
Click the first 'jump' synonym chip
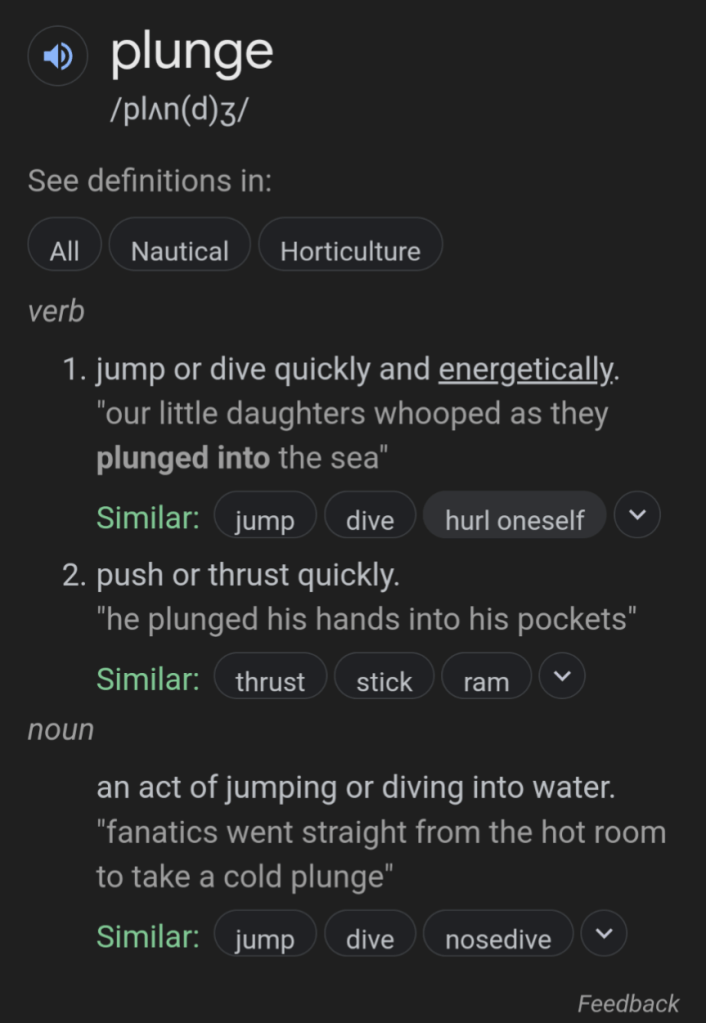(265, 520)
